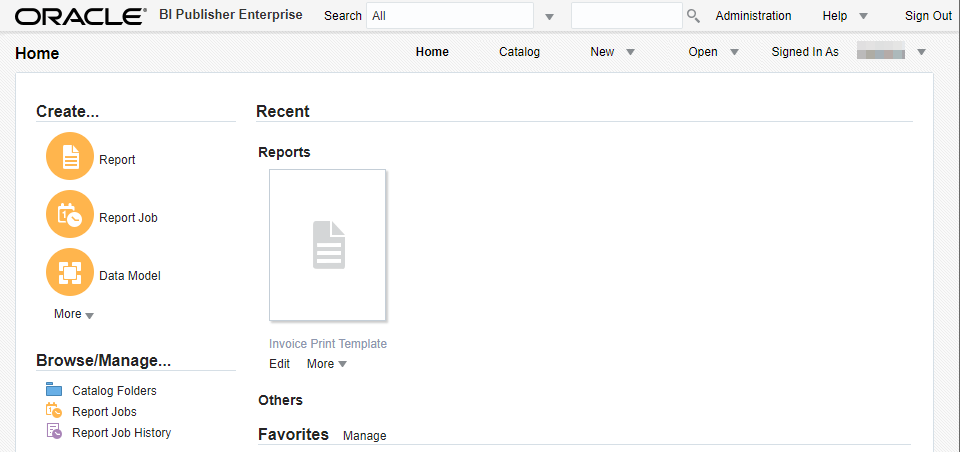Click the Favorites heading
Screen dimensions: 960x452
293,434
